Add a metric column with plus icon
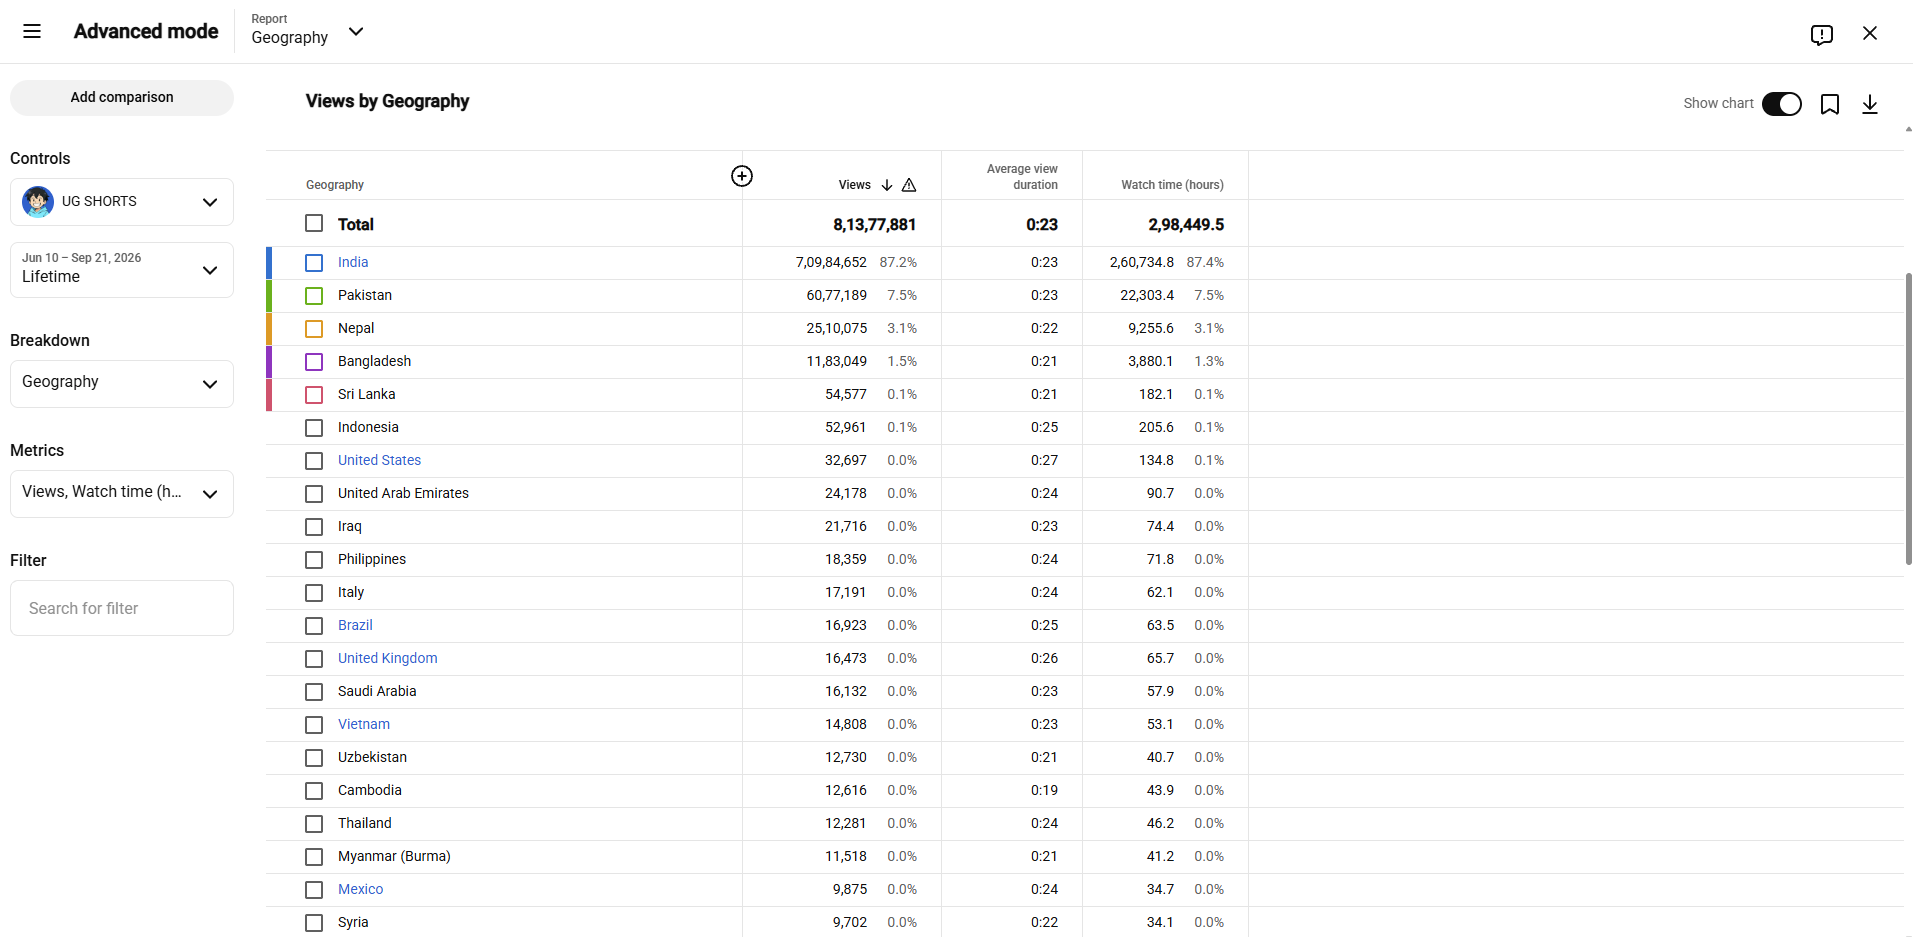Viewport: 1913px width, 937px height. point(742,176)
